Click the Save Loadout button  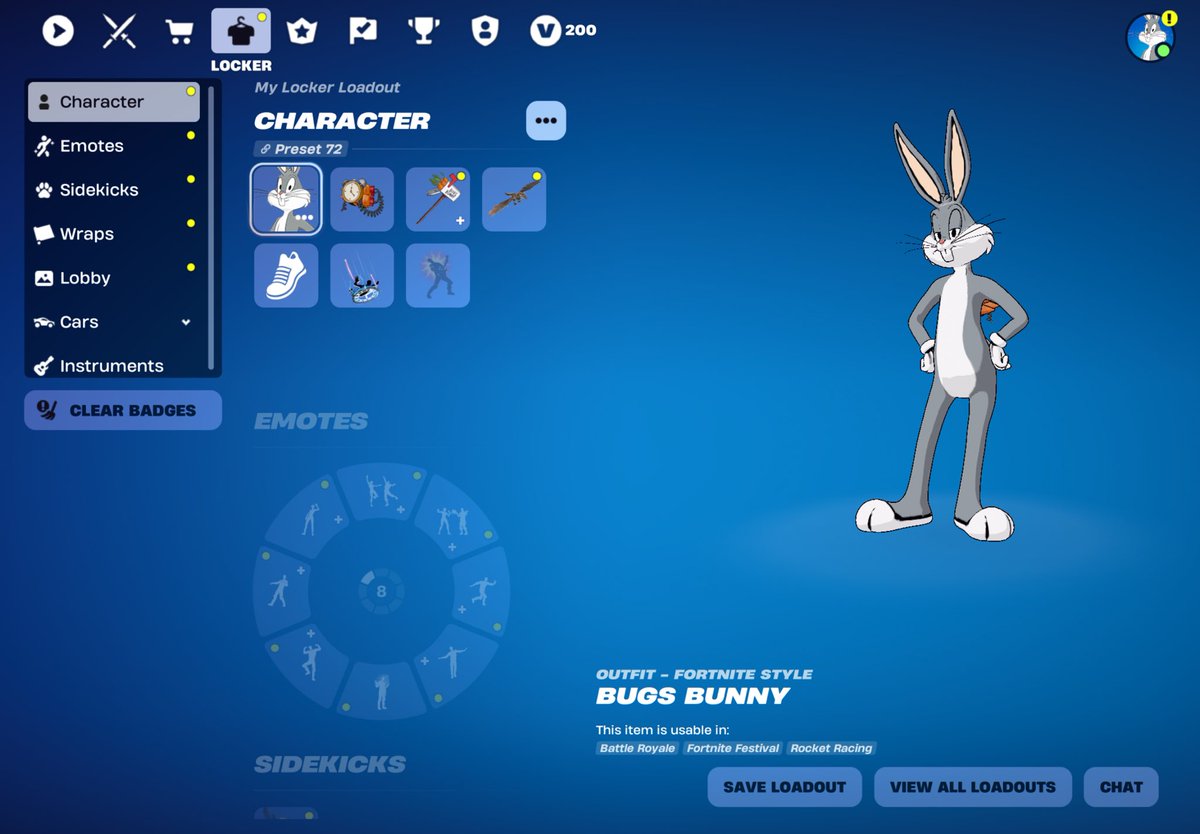click(x=785, y=787)
